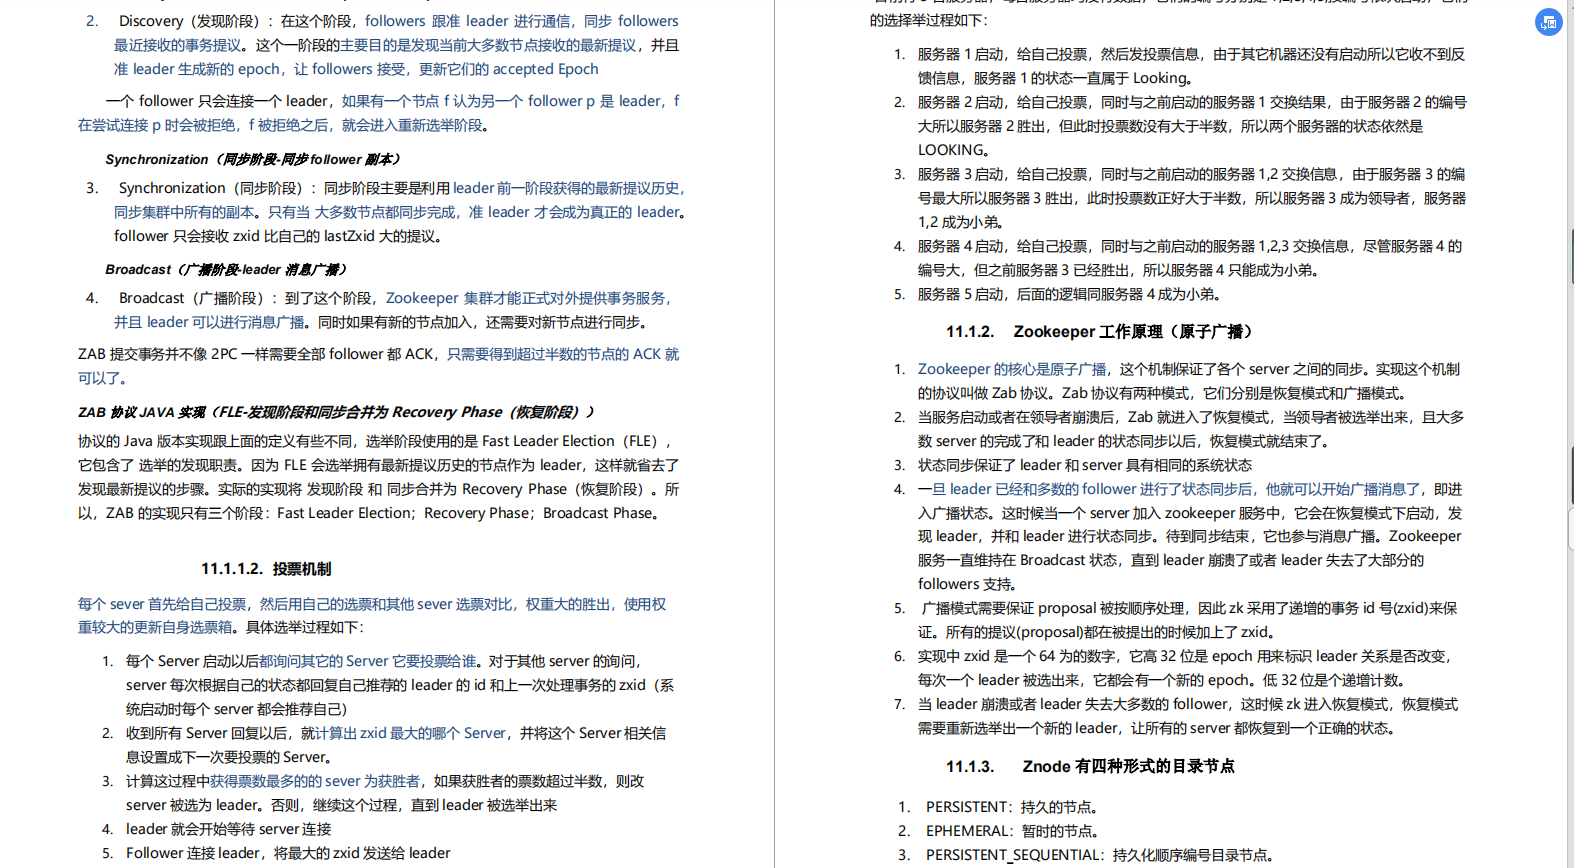Click heading '11.1.3. Znode 有四种形式的目录节点'

pos(1090,766)
